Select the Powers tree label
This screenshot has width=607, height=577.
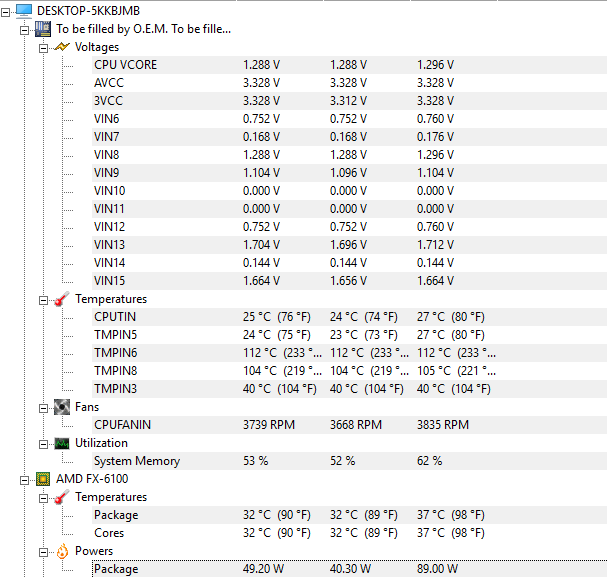click(x=94, y=551)
